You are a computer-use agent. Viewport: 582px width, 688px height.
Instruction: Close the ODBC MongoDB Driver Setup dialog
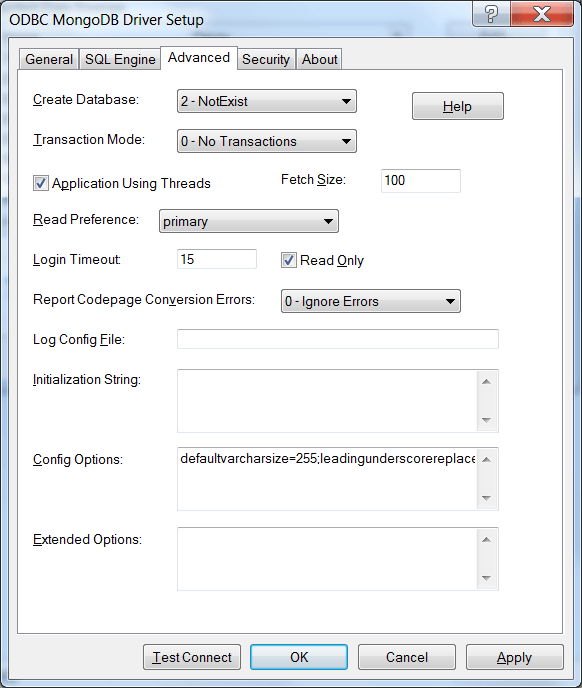pos(542,14)
